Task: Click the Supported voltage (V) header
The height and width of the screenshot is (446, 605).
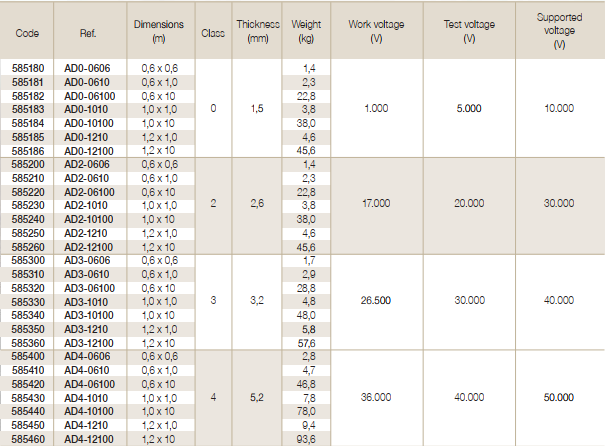Action: pyautogui.click(x=558, y=33)
